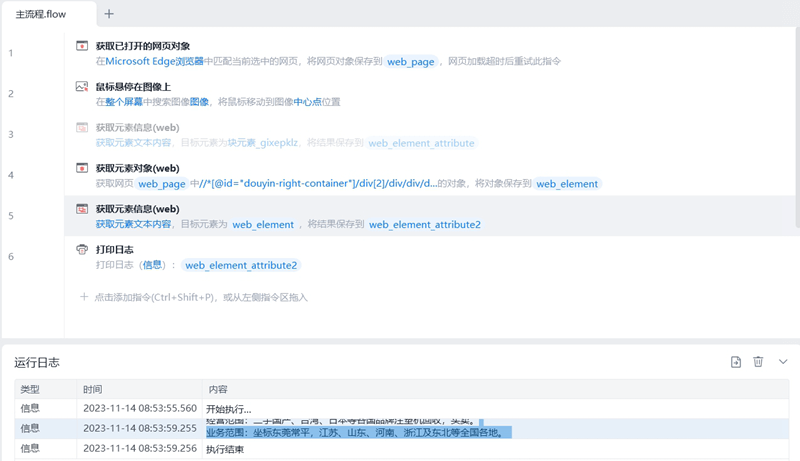Open the 主流程.flow tab
800x461 pixels.
point(41,14)
